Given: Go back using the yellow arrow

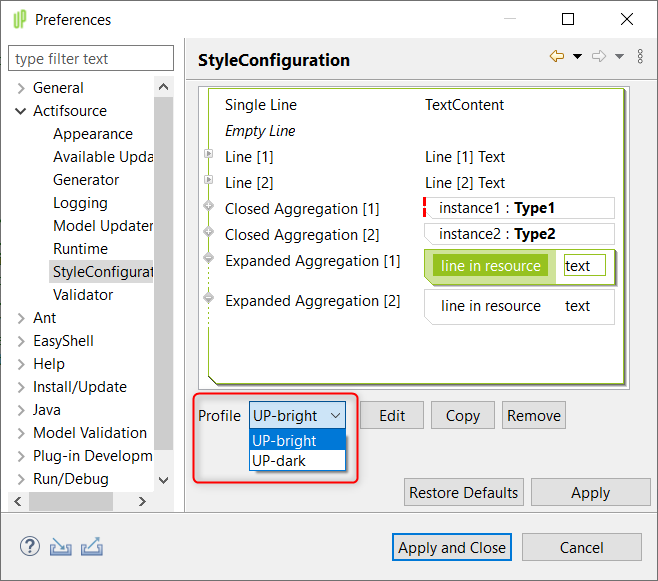Looking at the screenshot, I should tap(557, 57).
